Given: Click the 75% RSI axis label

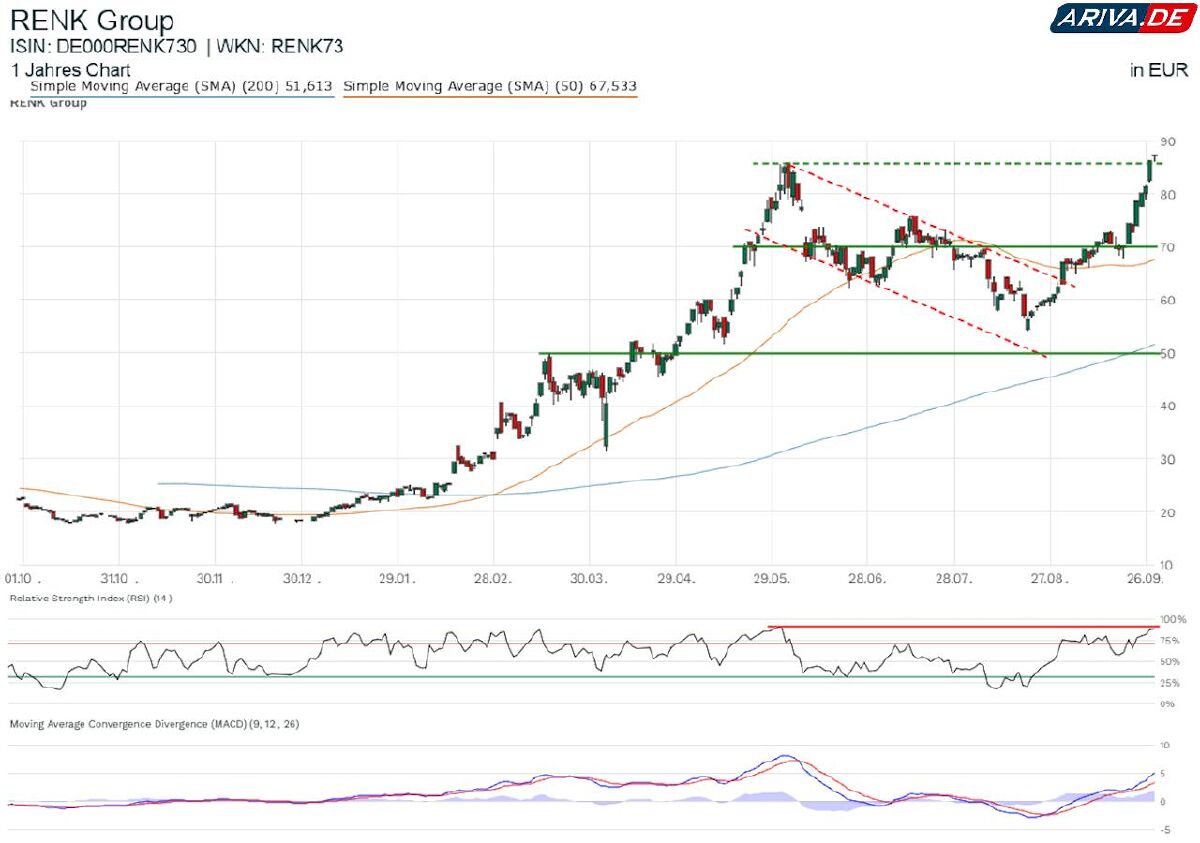Looking at the screenshot, I should [x=1168, y=641].
